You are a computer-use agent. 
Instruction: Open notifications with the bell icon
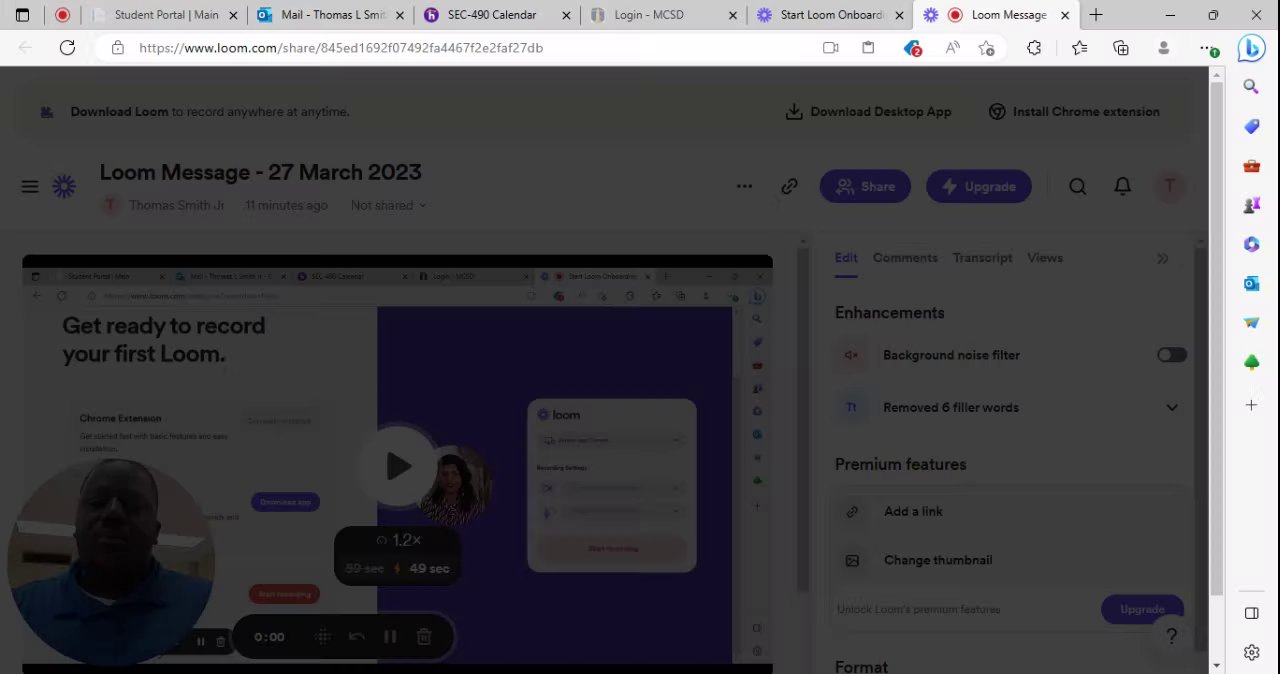point(1122,186)
